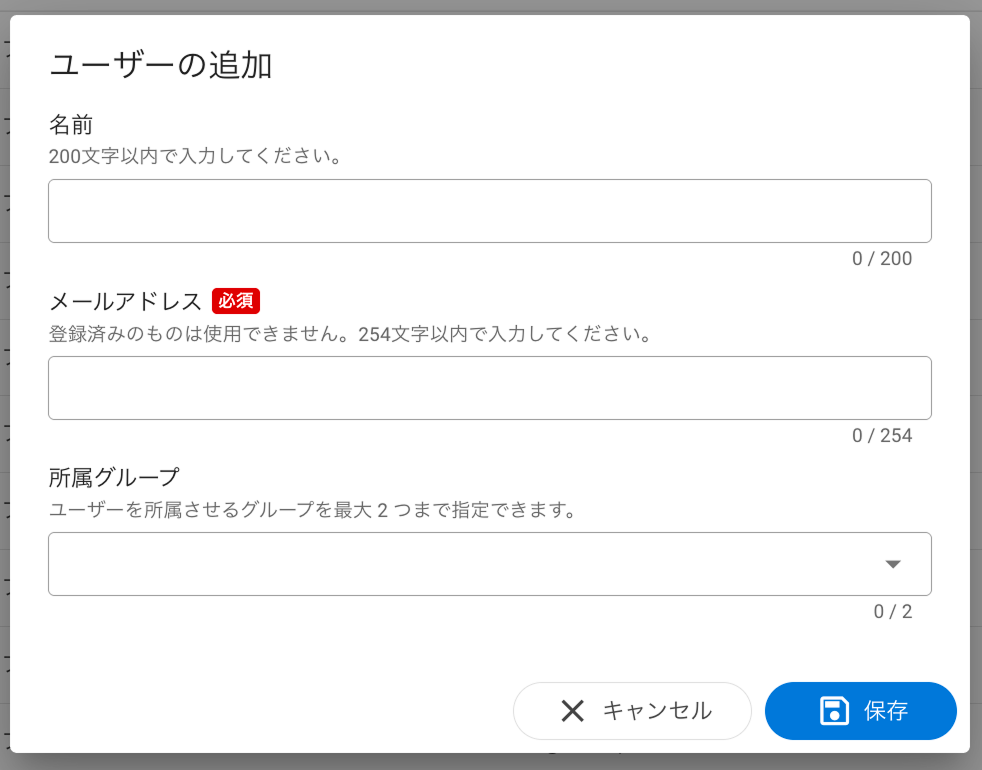Open the 所属グループ selection box

(460, 564)
